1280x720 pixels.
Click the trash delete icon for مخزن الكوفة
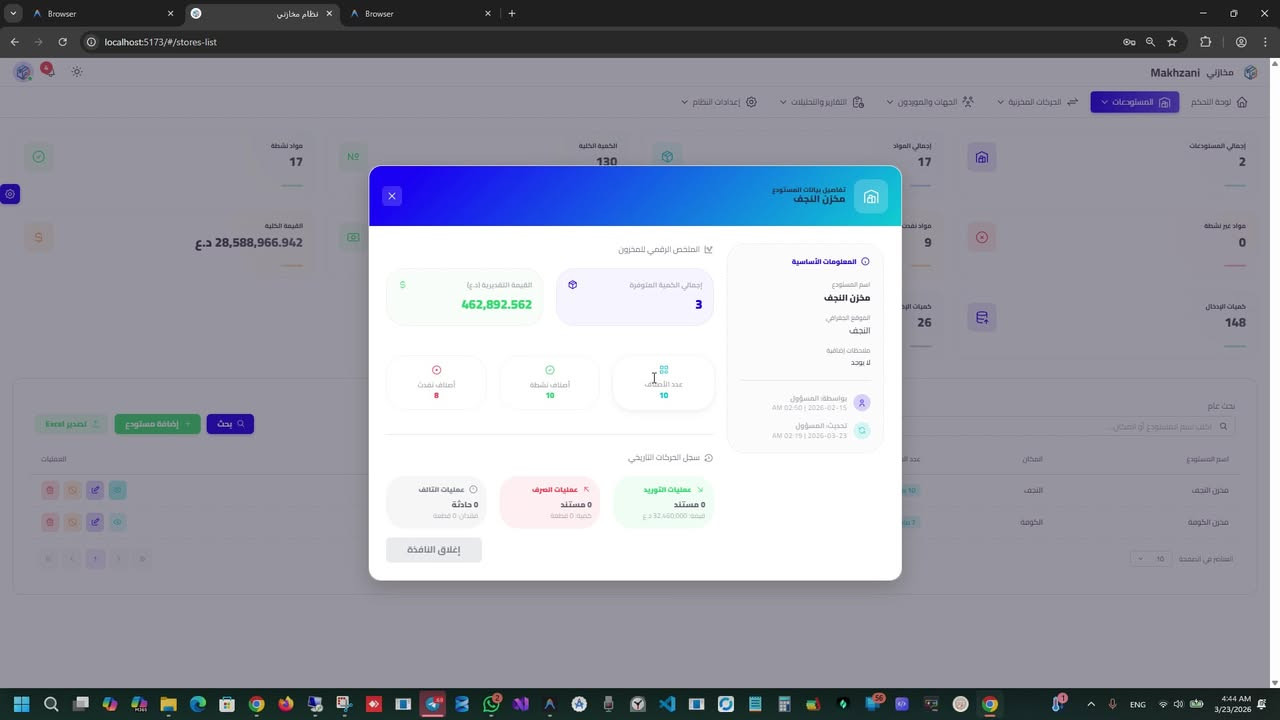[x=50, y=521]
